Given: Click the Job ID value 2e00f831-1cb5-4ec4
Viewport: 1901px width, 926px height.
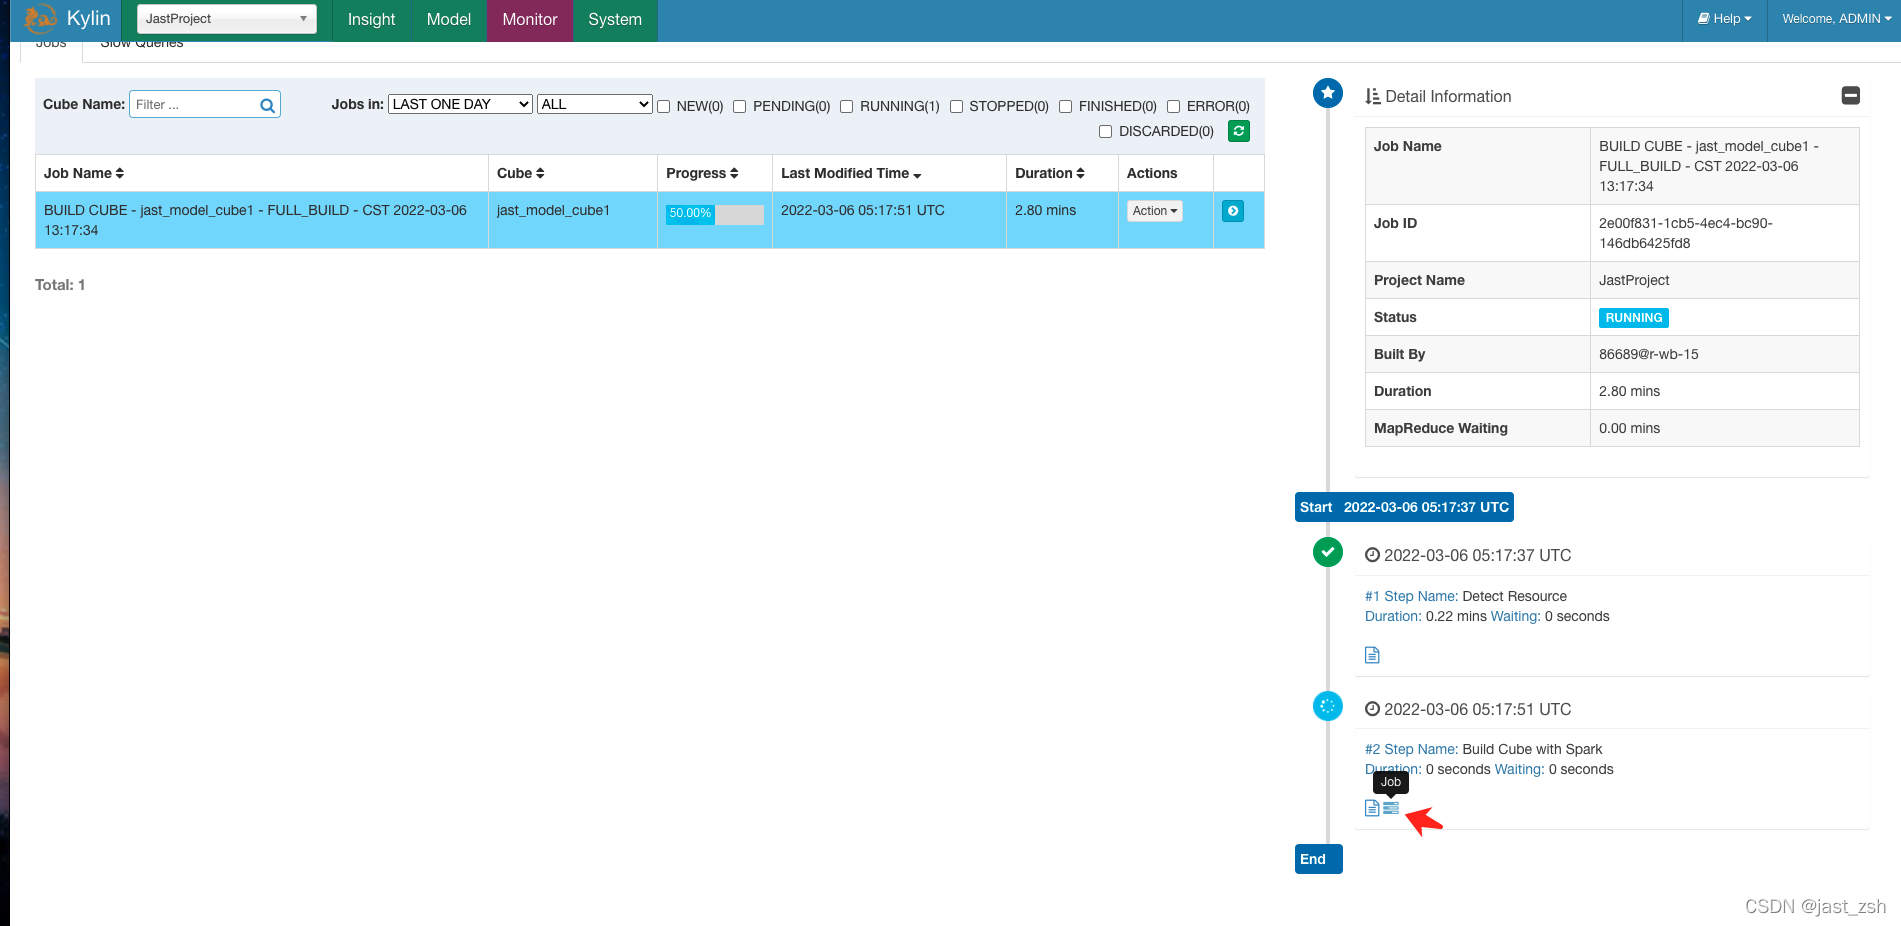Looking at the screenshot, I should click(x=1686, y=233).
